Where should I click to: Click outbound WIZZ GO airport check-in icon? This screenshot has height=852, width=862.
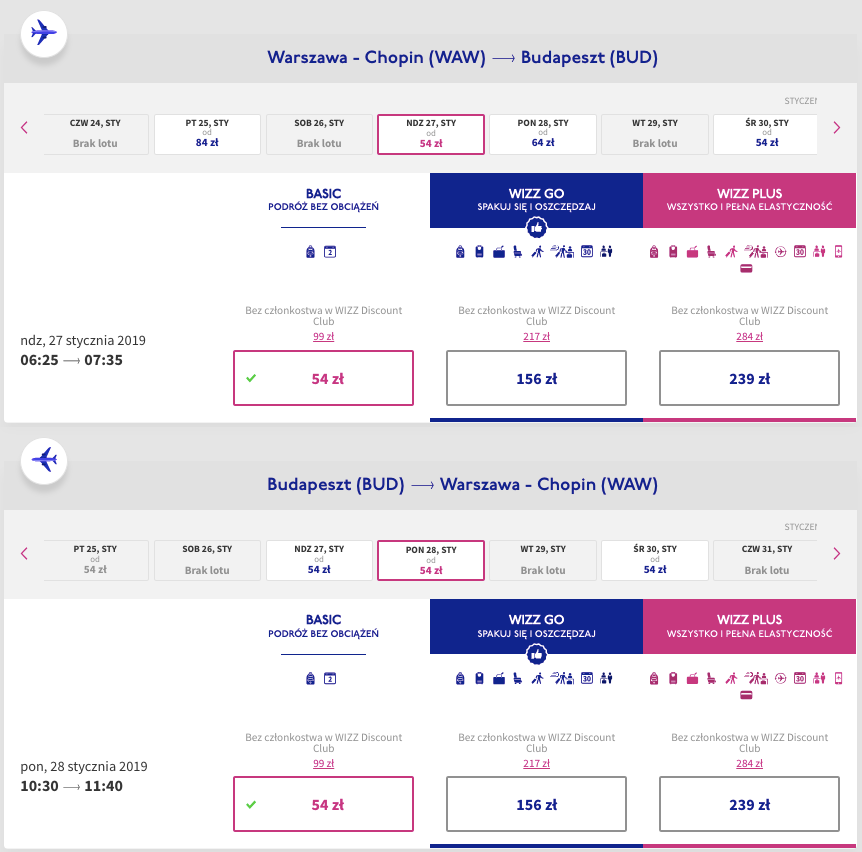(x=562, y=251)
